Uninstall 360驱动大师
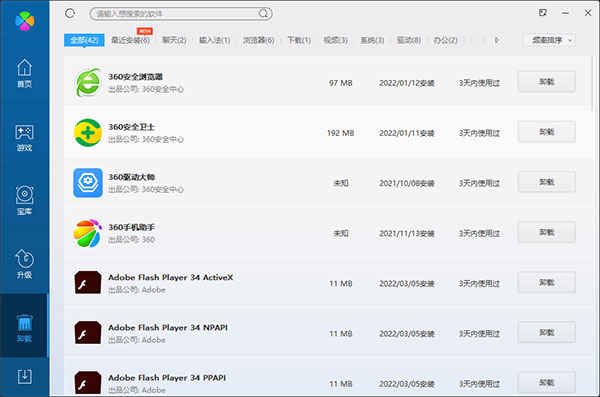Screen dimensions: 600x397 tap(546, 182)
